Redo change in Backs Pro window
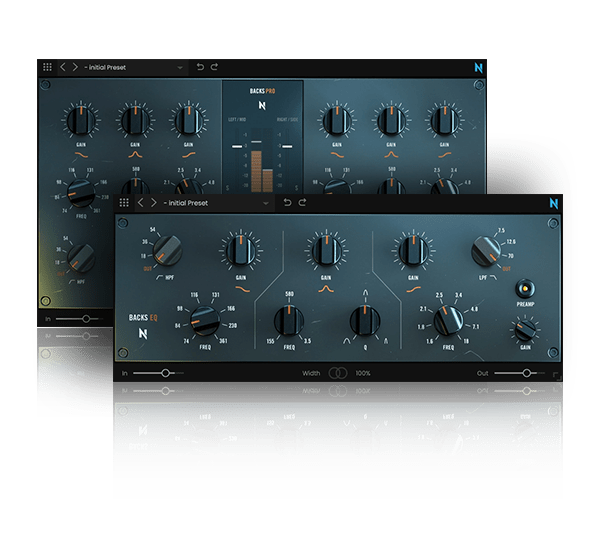The width and height of the screenshot is (600, 543). (x=214, y=67)
